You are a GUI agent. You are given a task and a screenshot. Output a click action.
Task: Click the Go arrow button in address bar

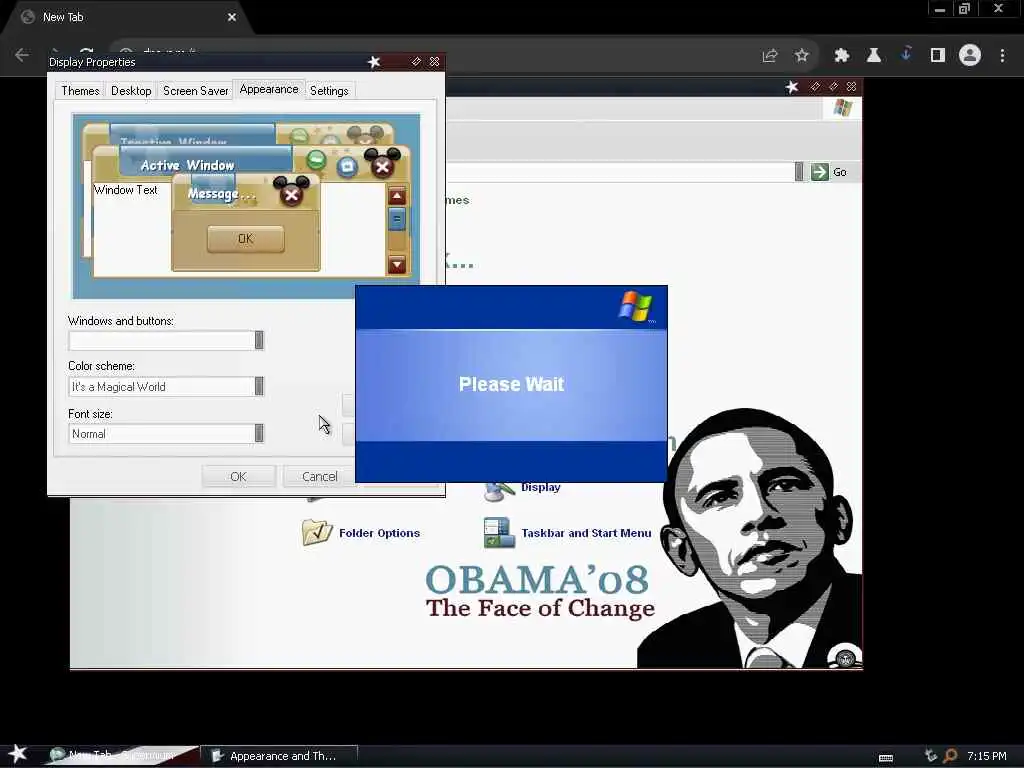tap(820, 172)
